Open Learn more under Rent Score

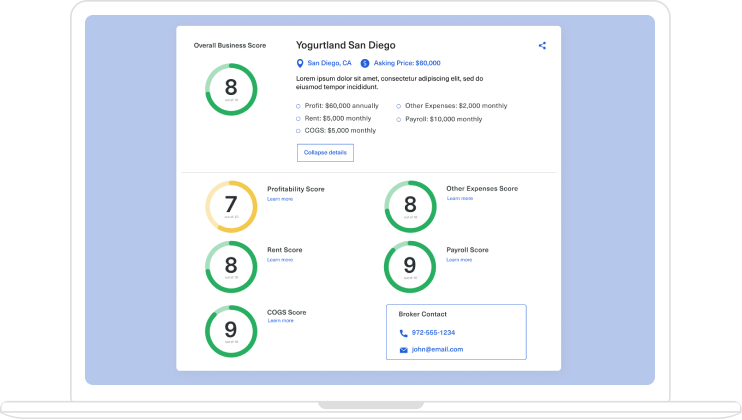click(x=280, y=260)
